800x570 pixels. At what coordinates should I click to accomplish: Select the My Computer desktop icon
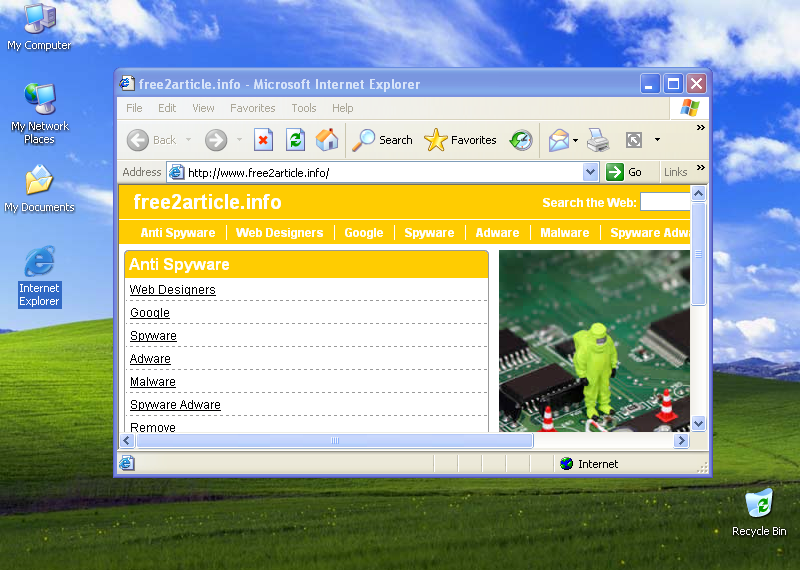tap(39, 27)
